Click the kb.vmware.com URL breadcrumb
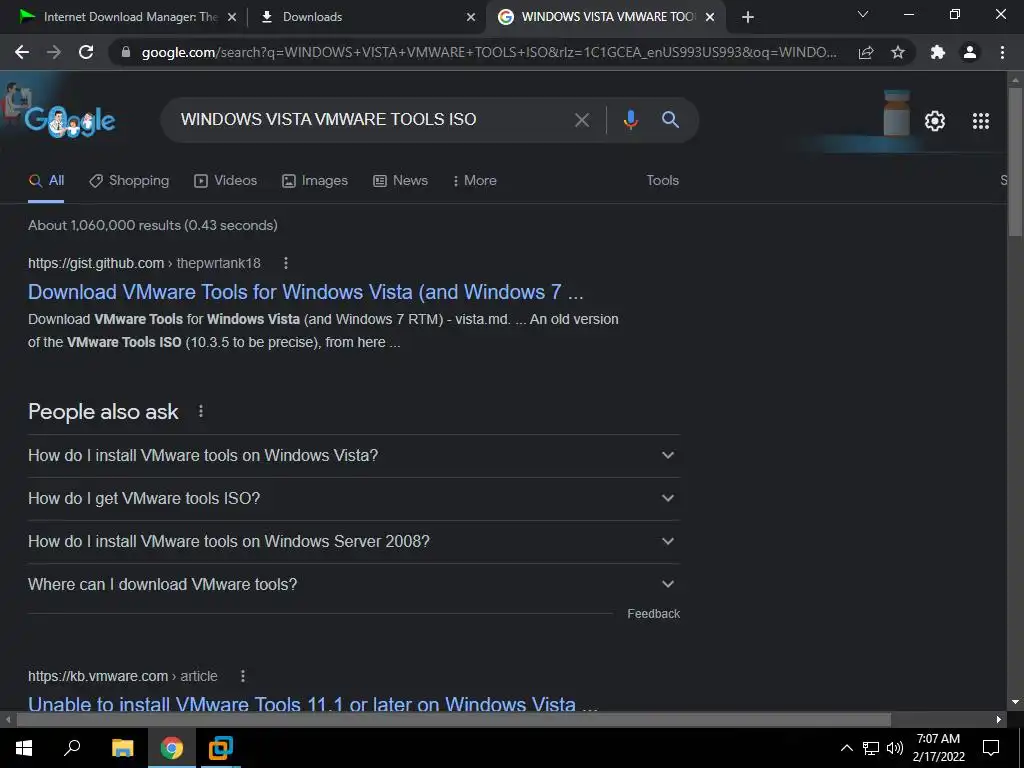 click(x=123, y=676)
